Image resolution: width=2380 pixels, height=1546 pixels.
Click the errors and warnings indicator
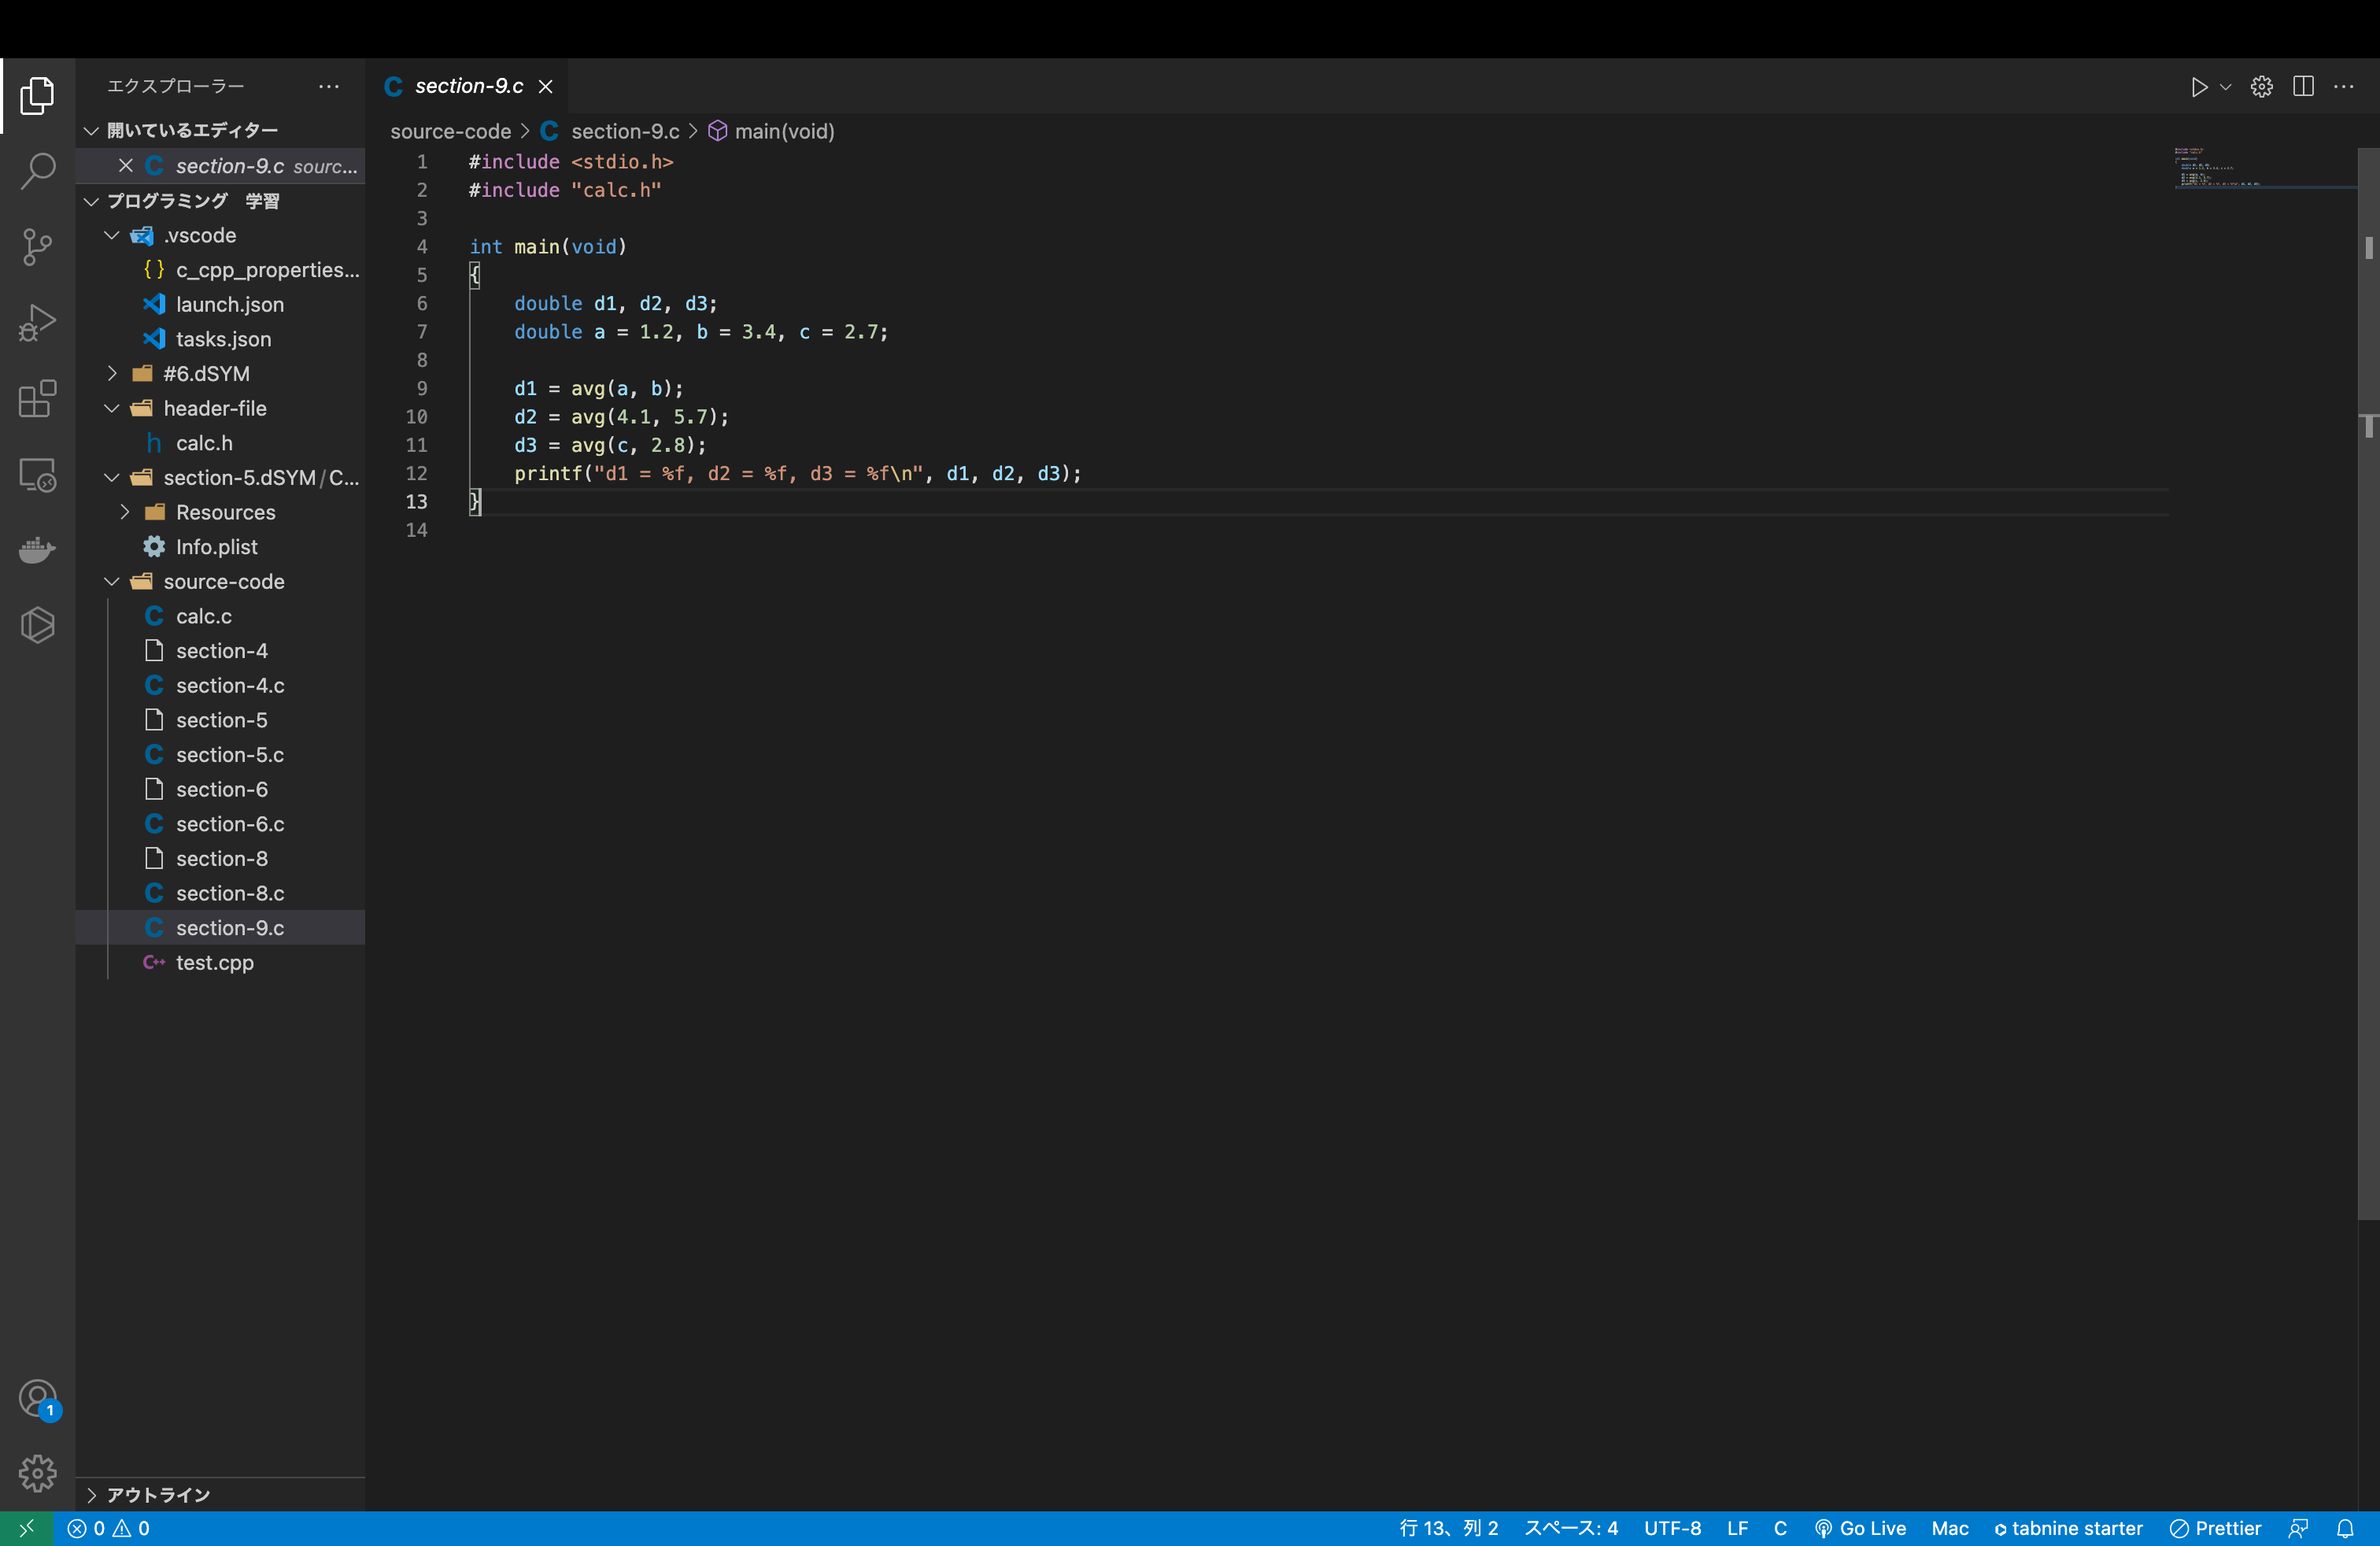point(109,1528)
